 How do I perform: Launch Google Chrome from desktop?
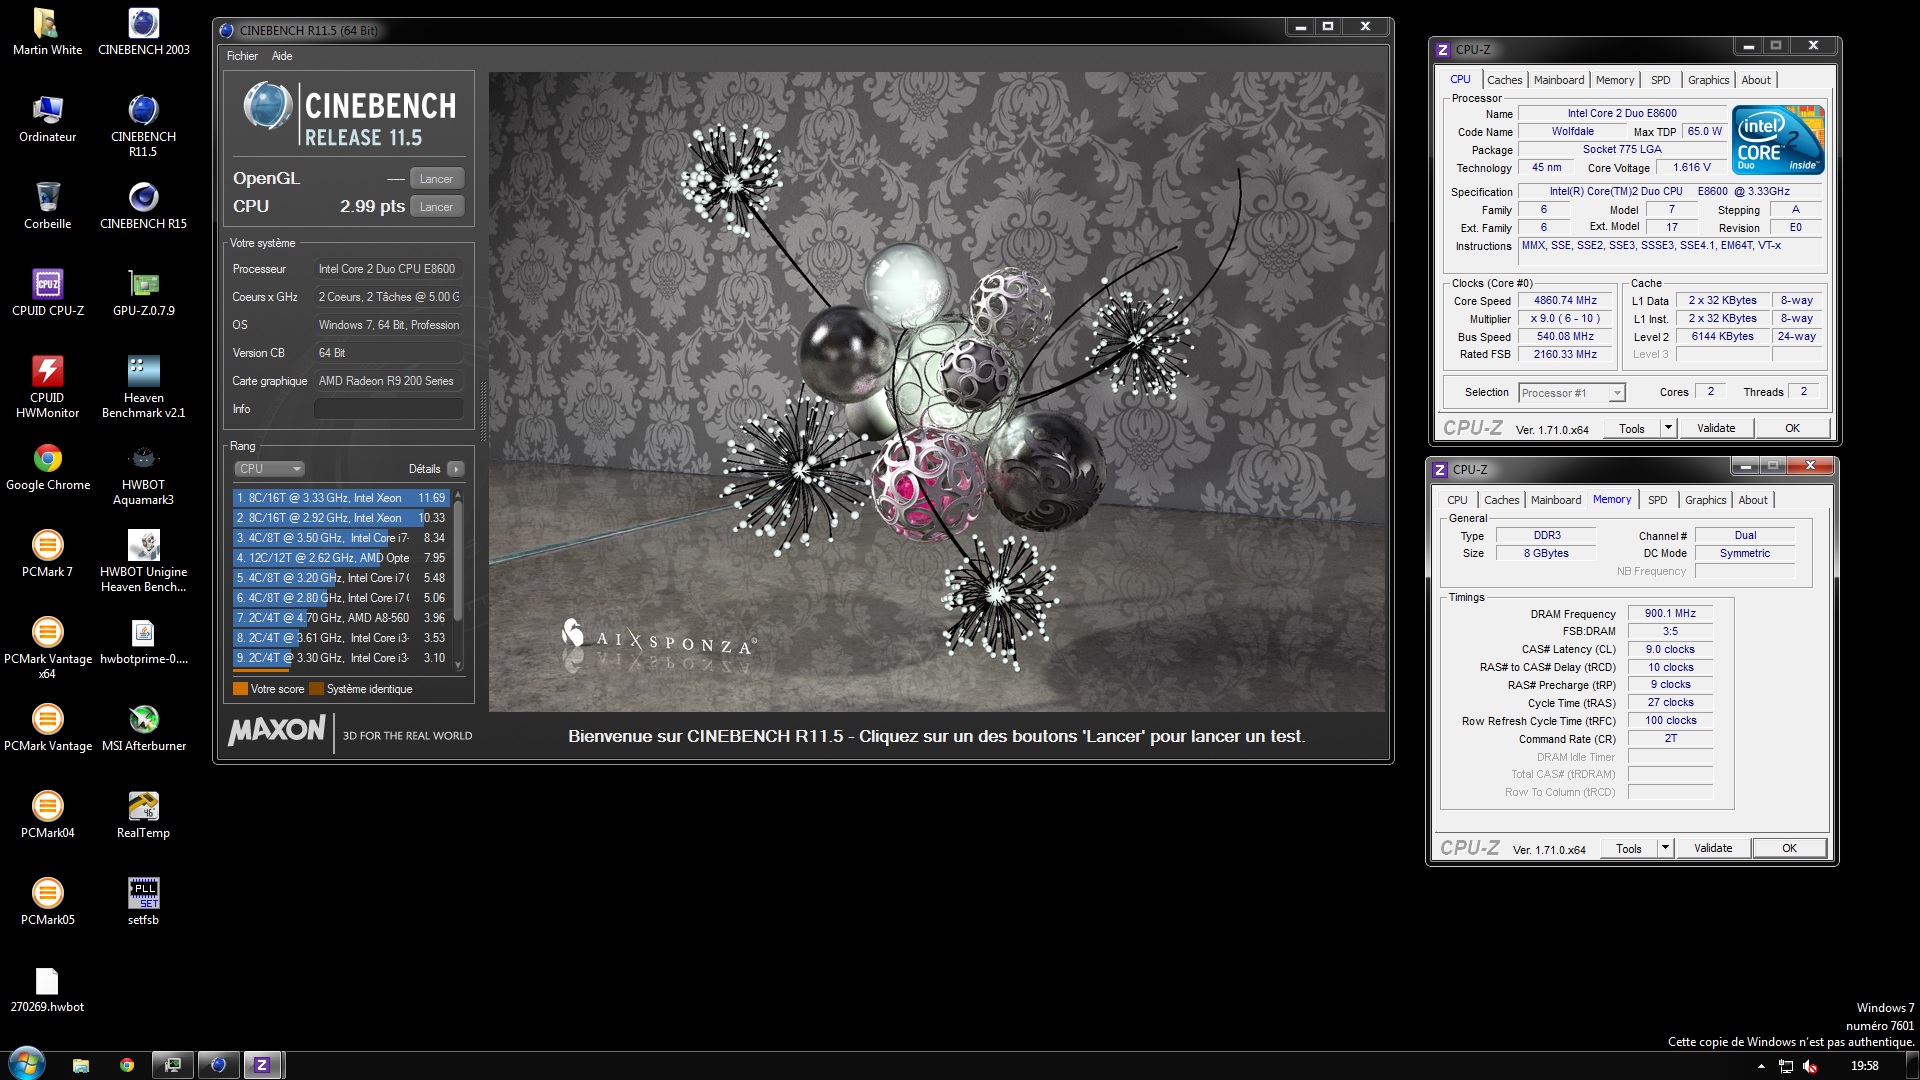click(47, 467)
